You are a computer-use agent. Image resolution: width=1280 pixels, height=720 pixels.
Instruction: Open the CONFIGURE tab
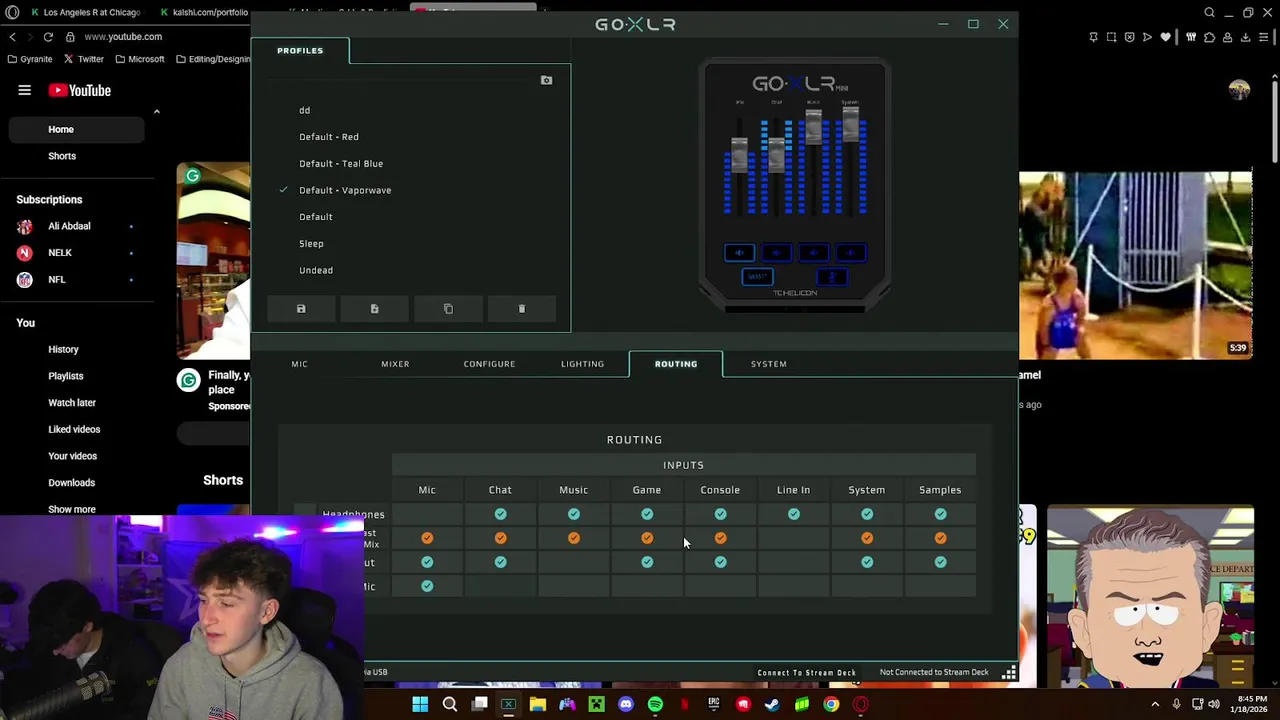click(x=489, y=364)
